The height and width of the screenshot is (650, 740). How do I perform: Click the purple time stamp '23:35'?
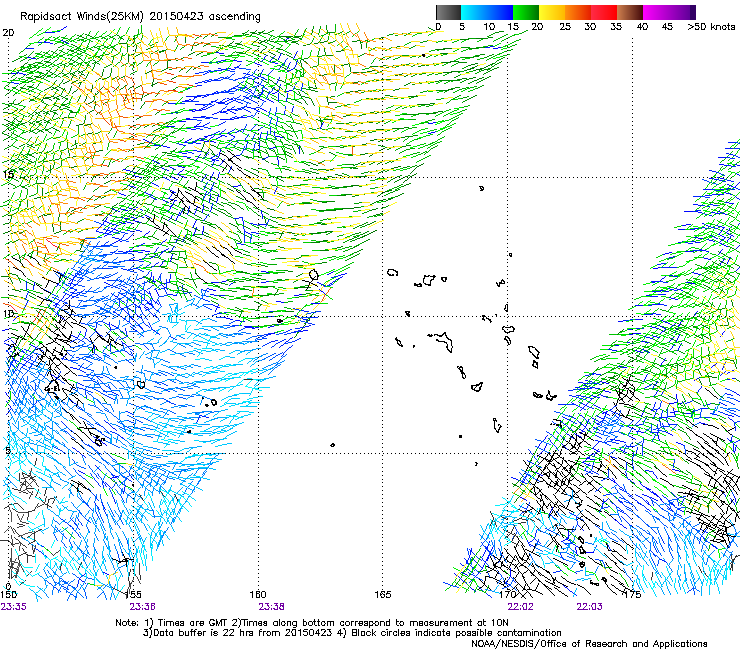coord(14,607)
